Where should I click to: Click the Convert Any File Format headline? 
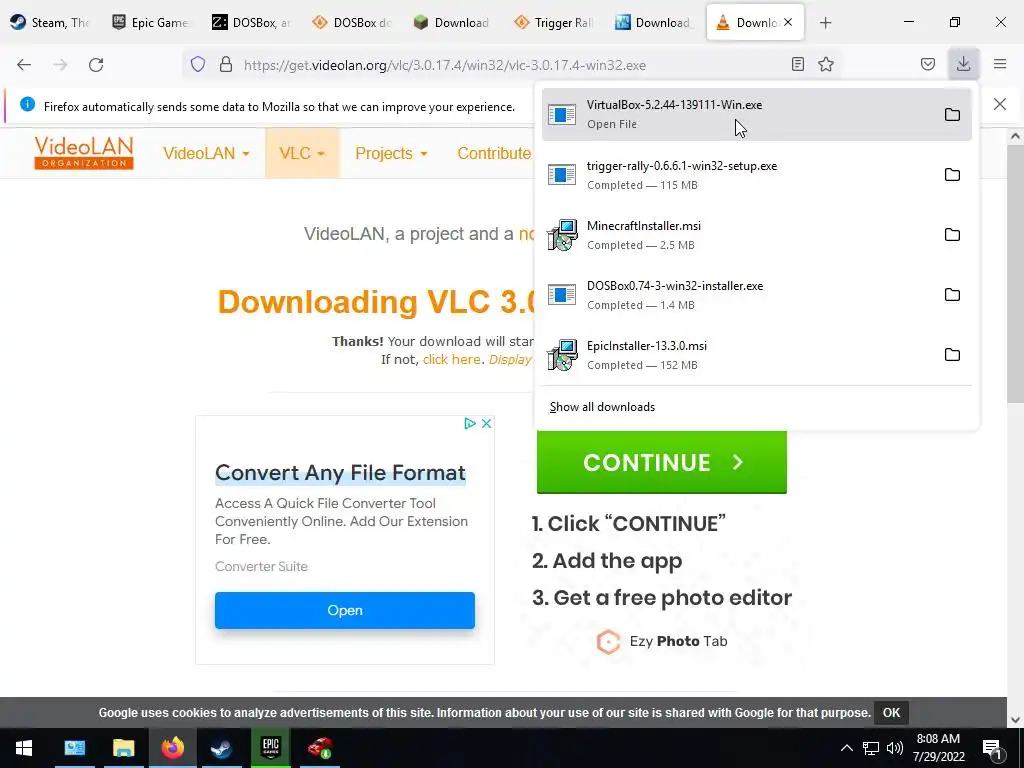click(x=340, y=473)
